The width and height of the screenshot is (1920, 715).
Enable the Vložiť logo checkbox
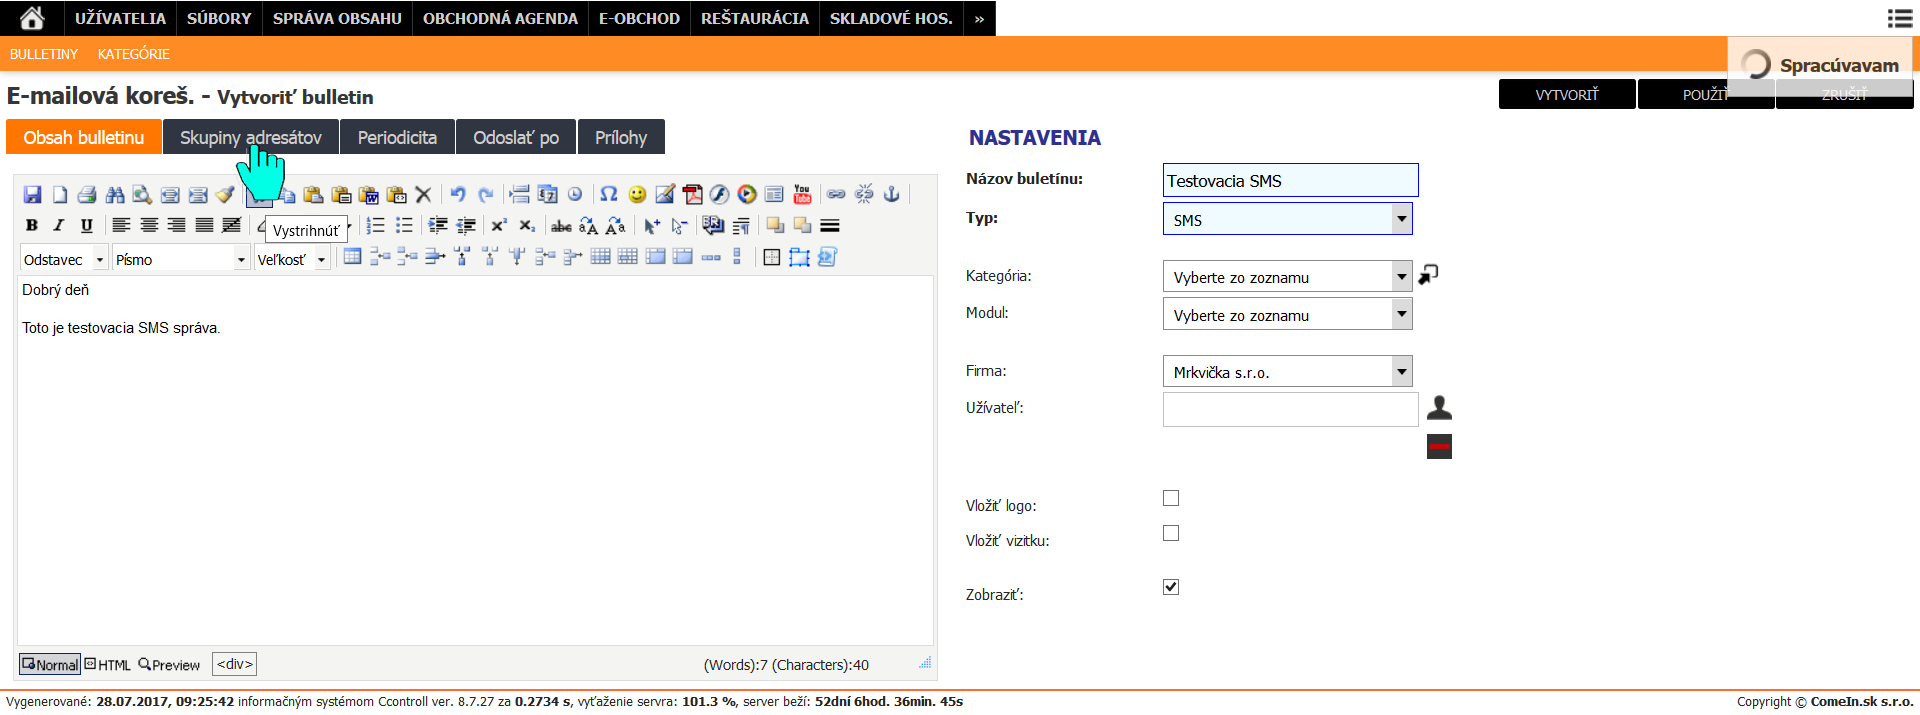pos(1171,498)
